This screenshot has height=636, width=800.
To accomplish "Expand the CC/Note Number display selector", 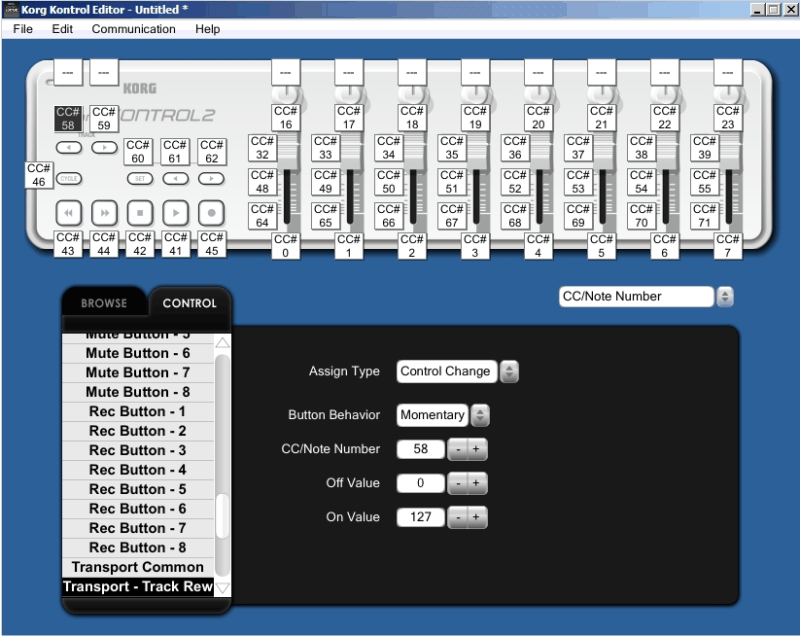I will (725, 296).
